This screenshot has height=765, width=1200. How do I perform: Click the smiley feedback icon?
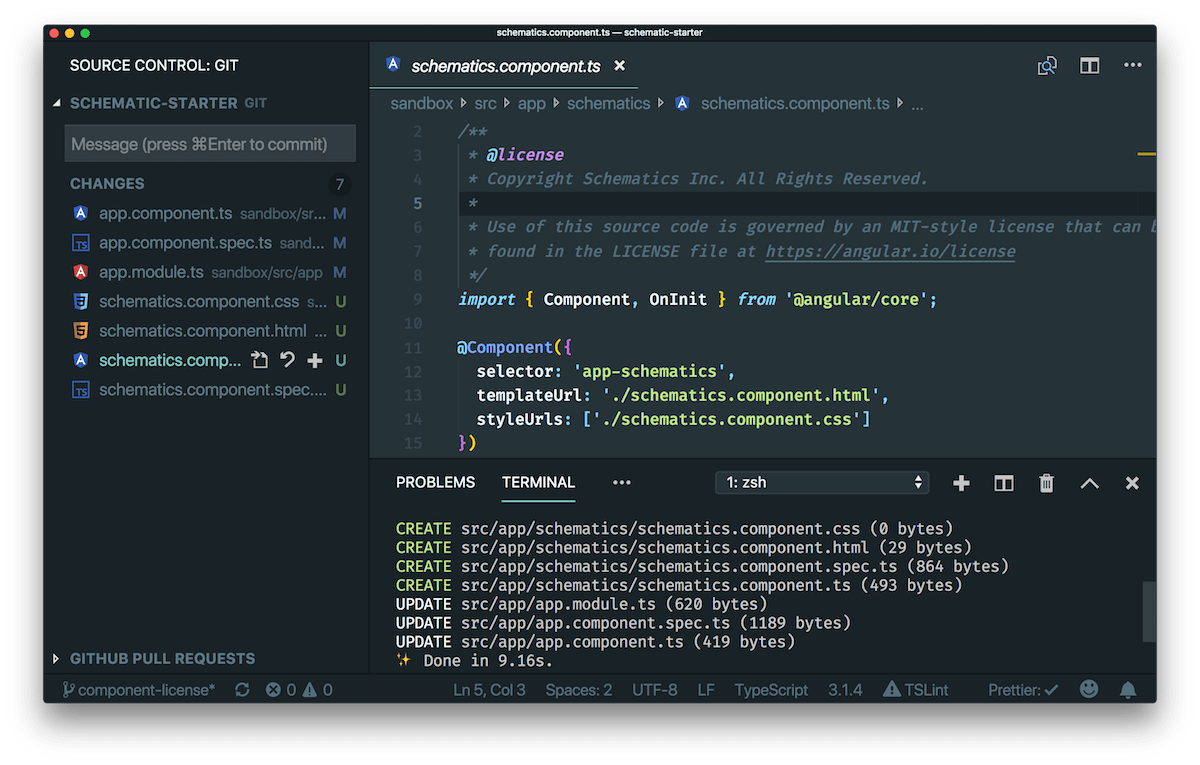coord(1089,689)
